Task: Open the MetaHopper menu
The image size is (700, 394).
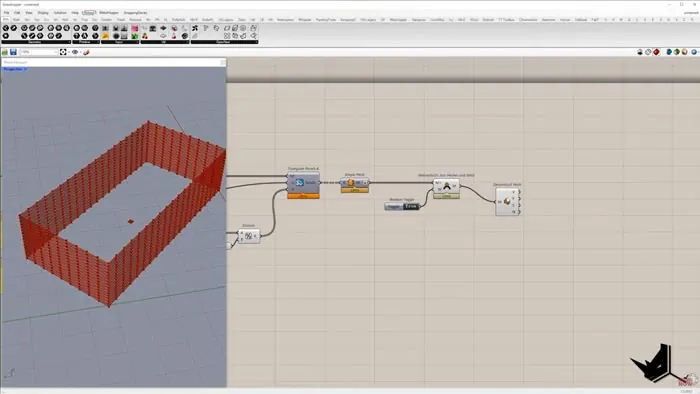Action: point(108,12)
